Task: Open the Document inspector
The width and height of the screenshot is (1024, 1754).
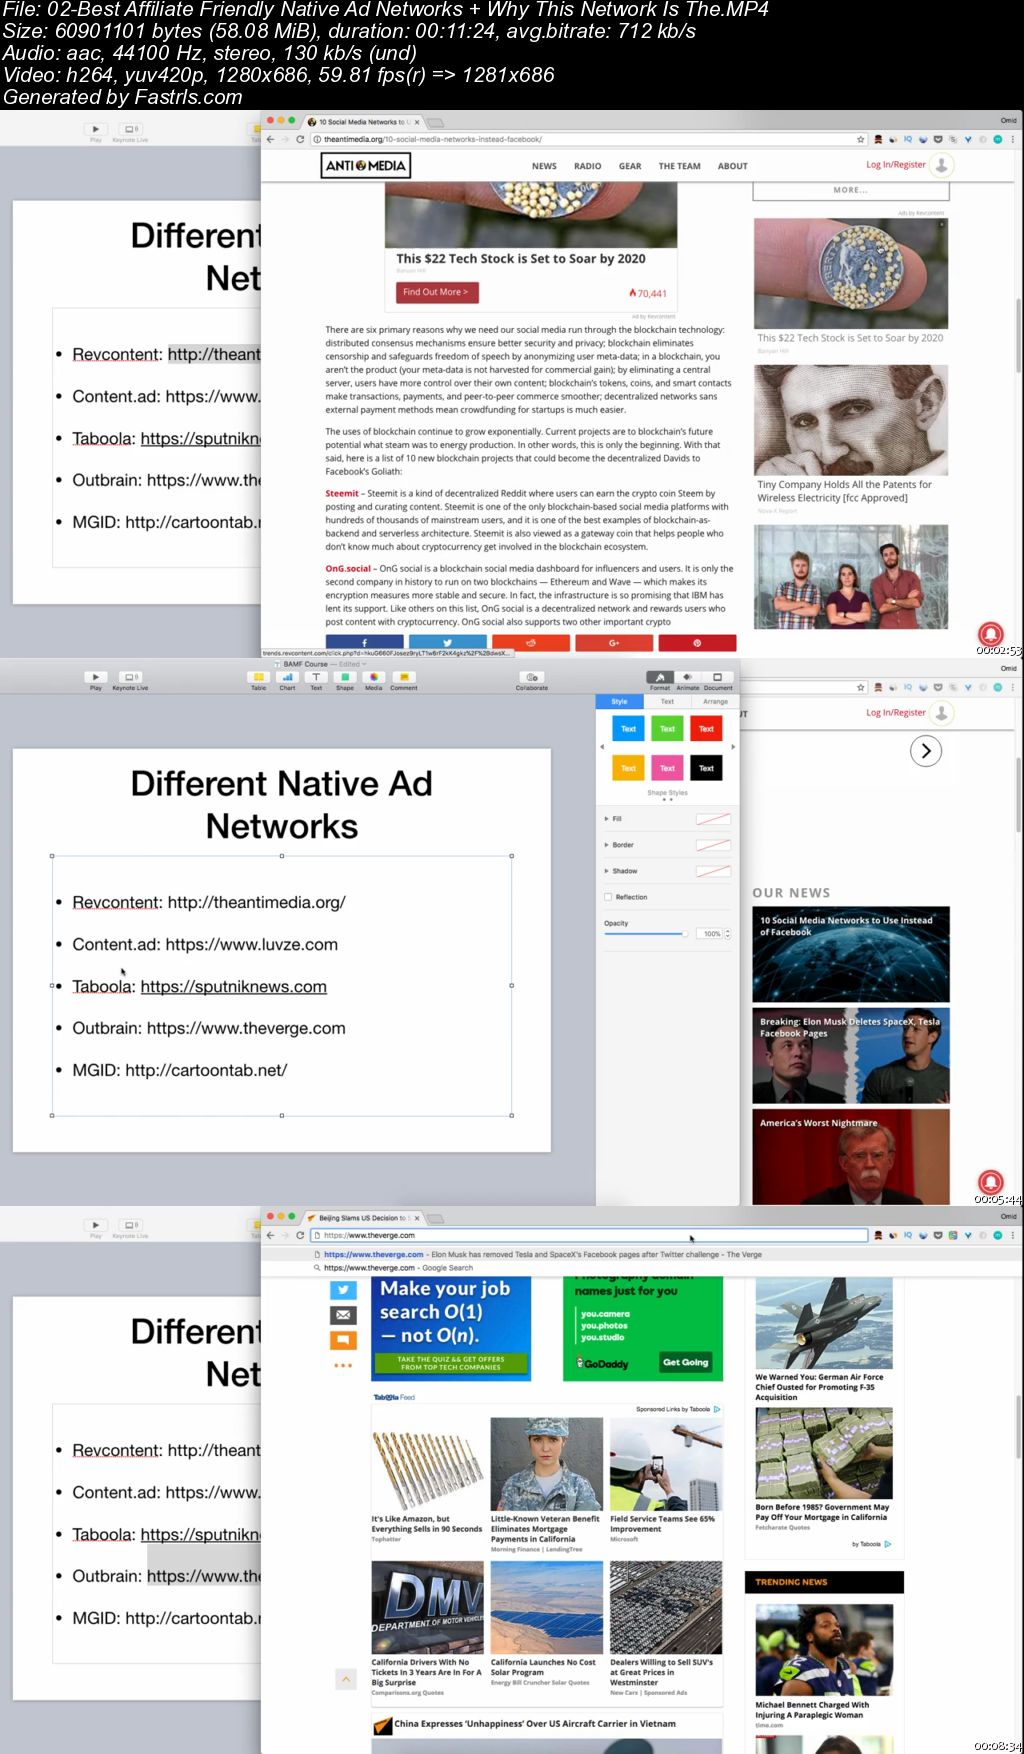Action: [x=717, y=677]
